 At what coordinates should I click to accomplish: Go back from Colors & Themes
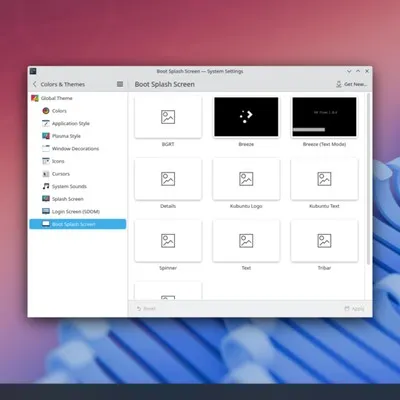tap(35, 84)
